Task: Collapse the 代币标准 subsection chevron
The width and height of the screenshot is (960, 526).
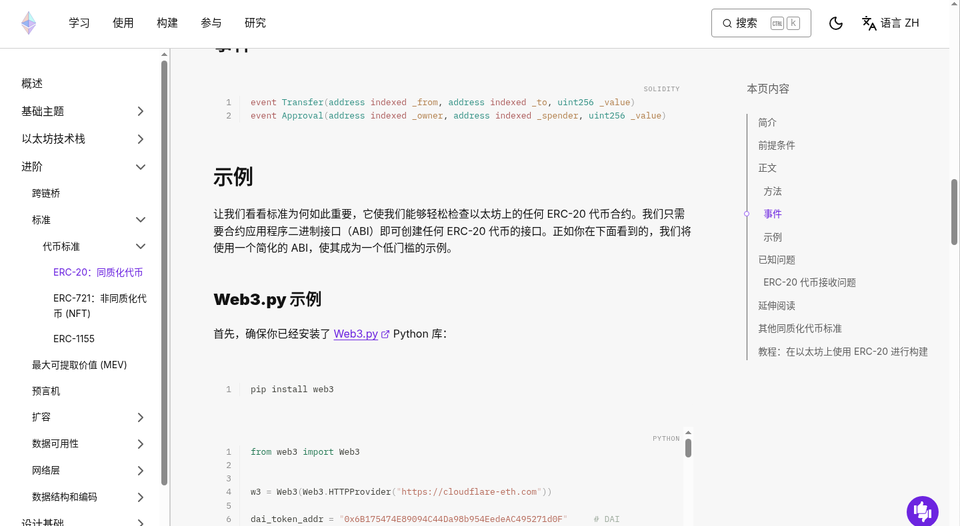Action: click(140, 246)
